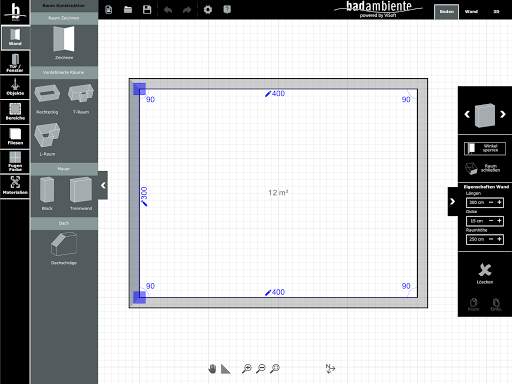Image resolution: width=512 pixels, height=384 pixels.
Task: Click the bottom-right 90 angle label
Action: (x=406, y=286)
